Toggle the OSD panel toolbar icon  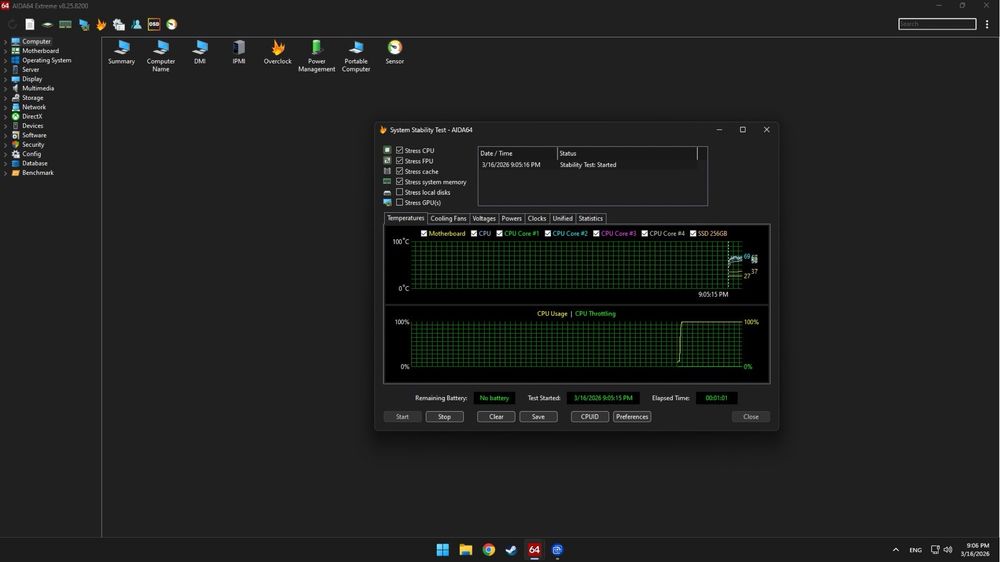pos(154,24)
